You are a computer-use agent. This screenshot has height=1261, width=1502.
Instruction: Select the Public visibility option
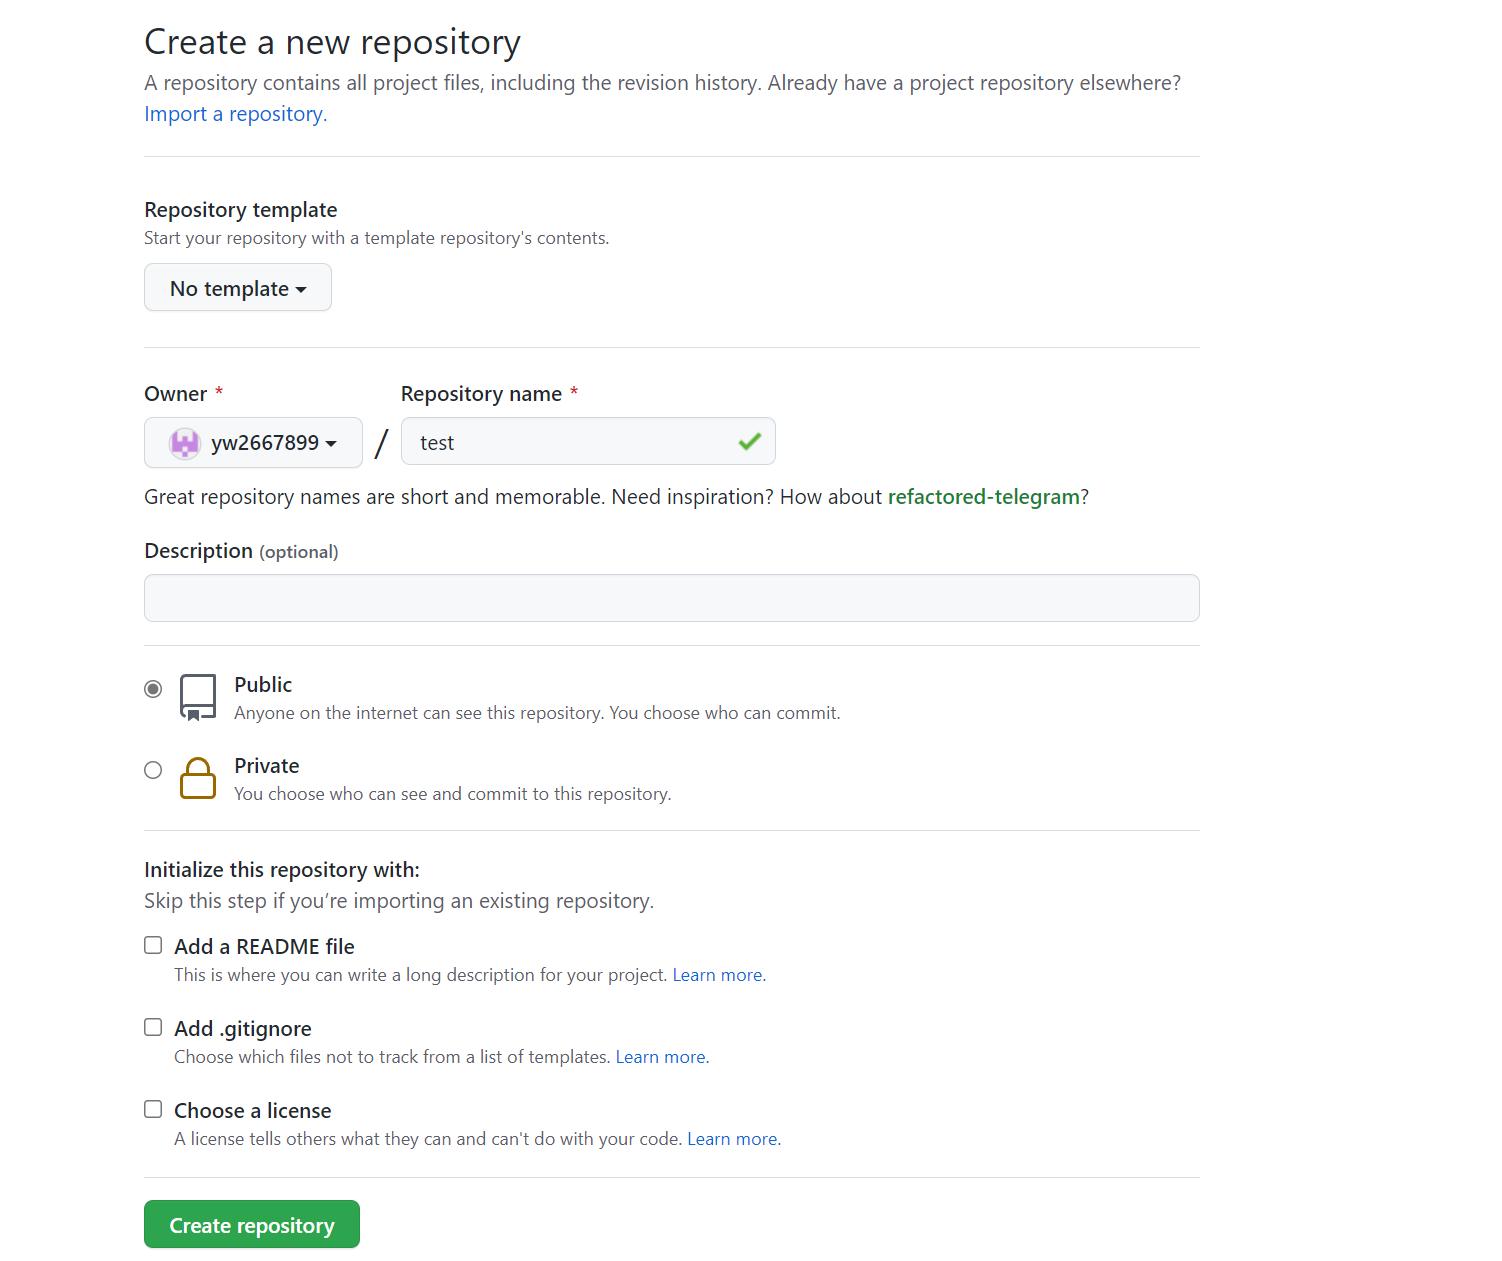click(152, 688)
